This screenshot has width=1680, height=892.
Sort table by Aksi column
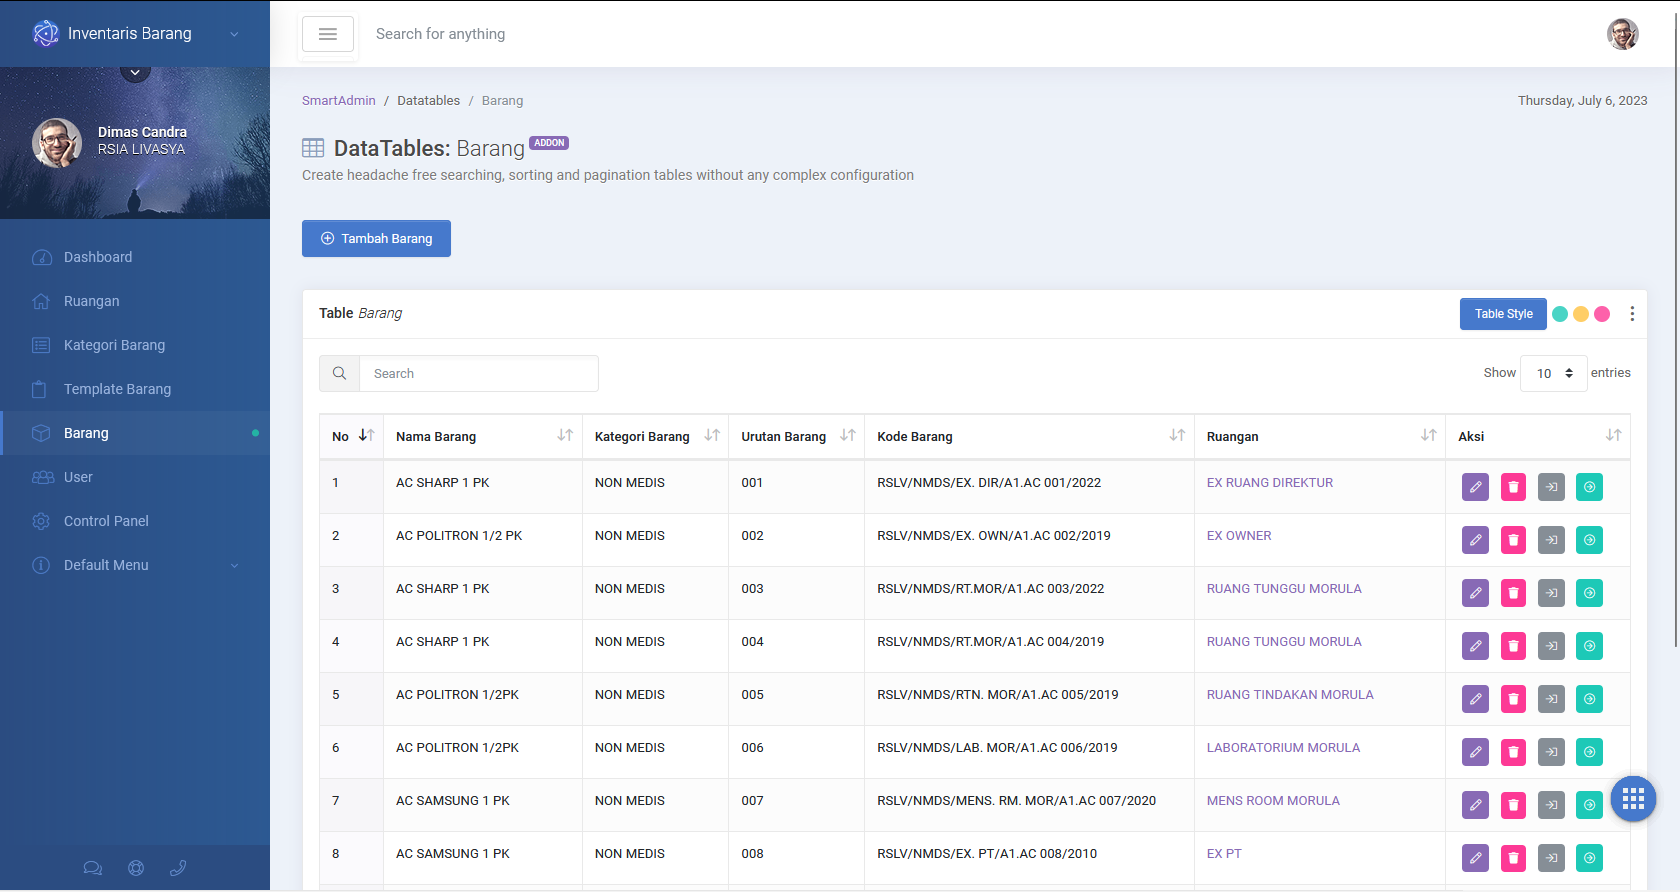coord(1538,437)
